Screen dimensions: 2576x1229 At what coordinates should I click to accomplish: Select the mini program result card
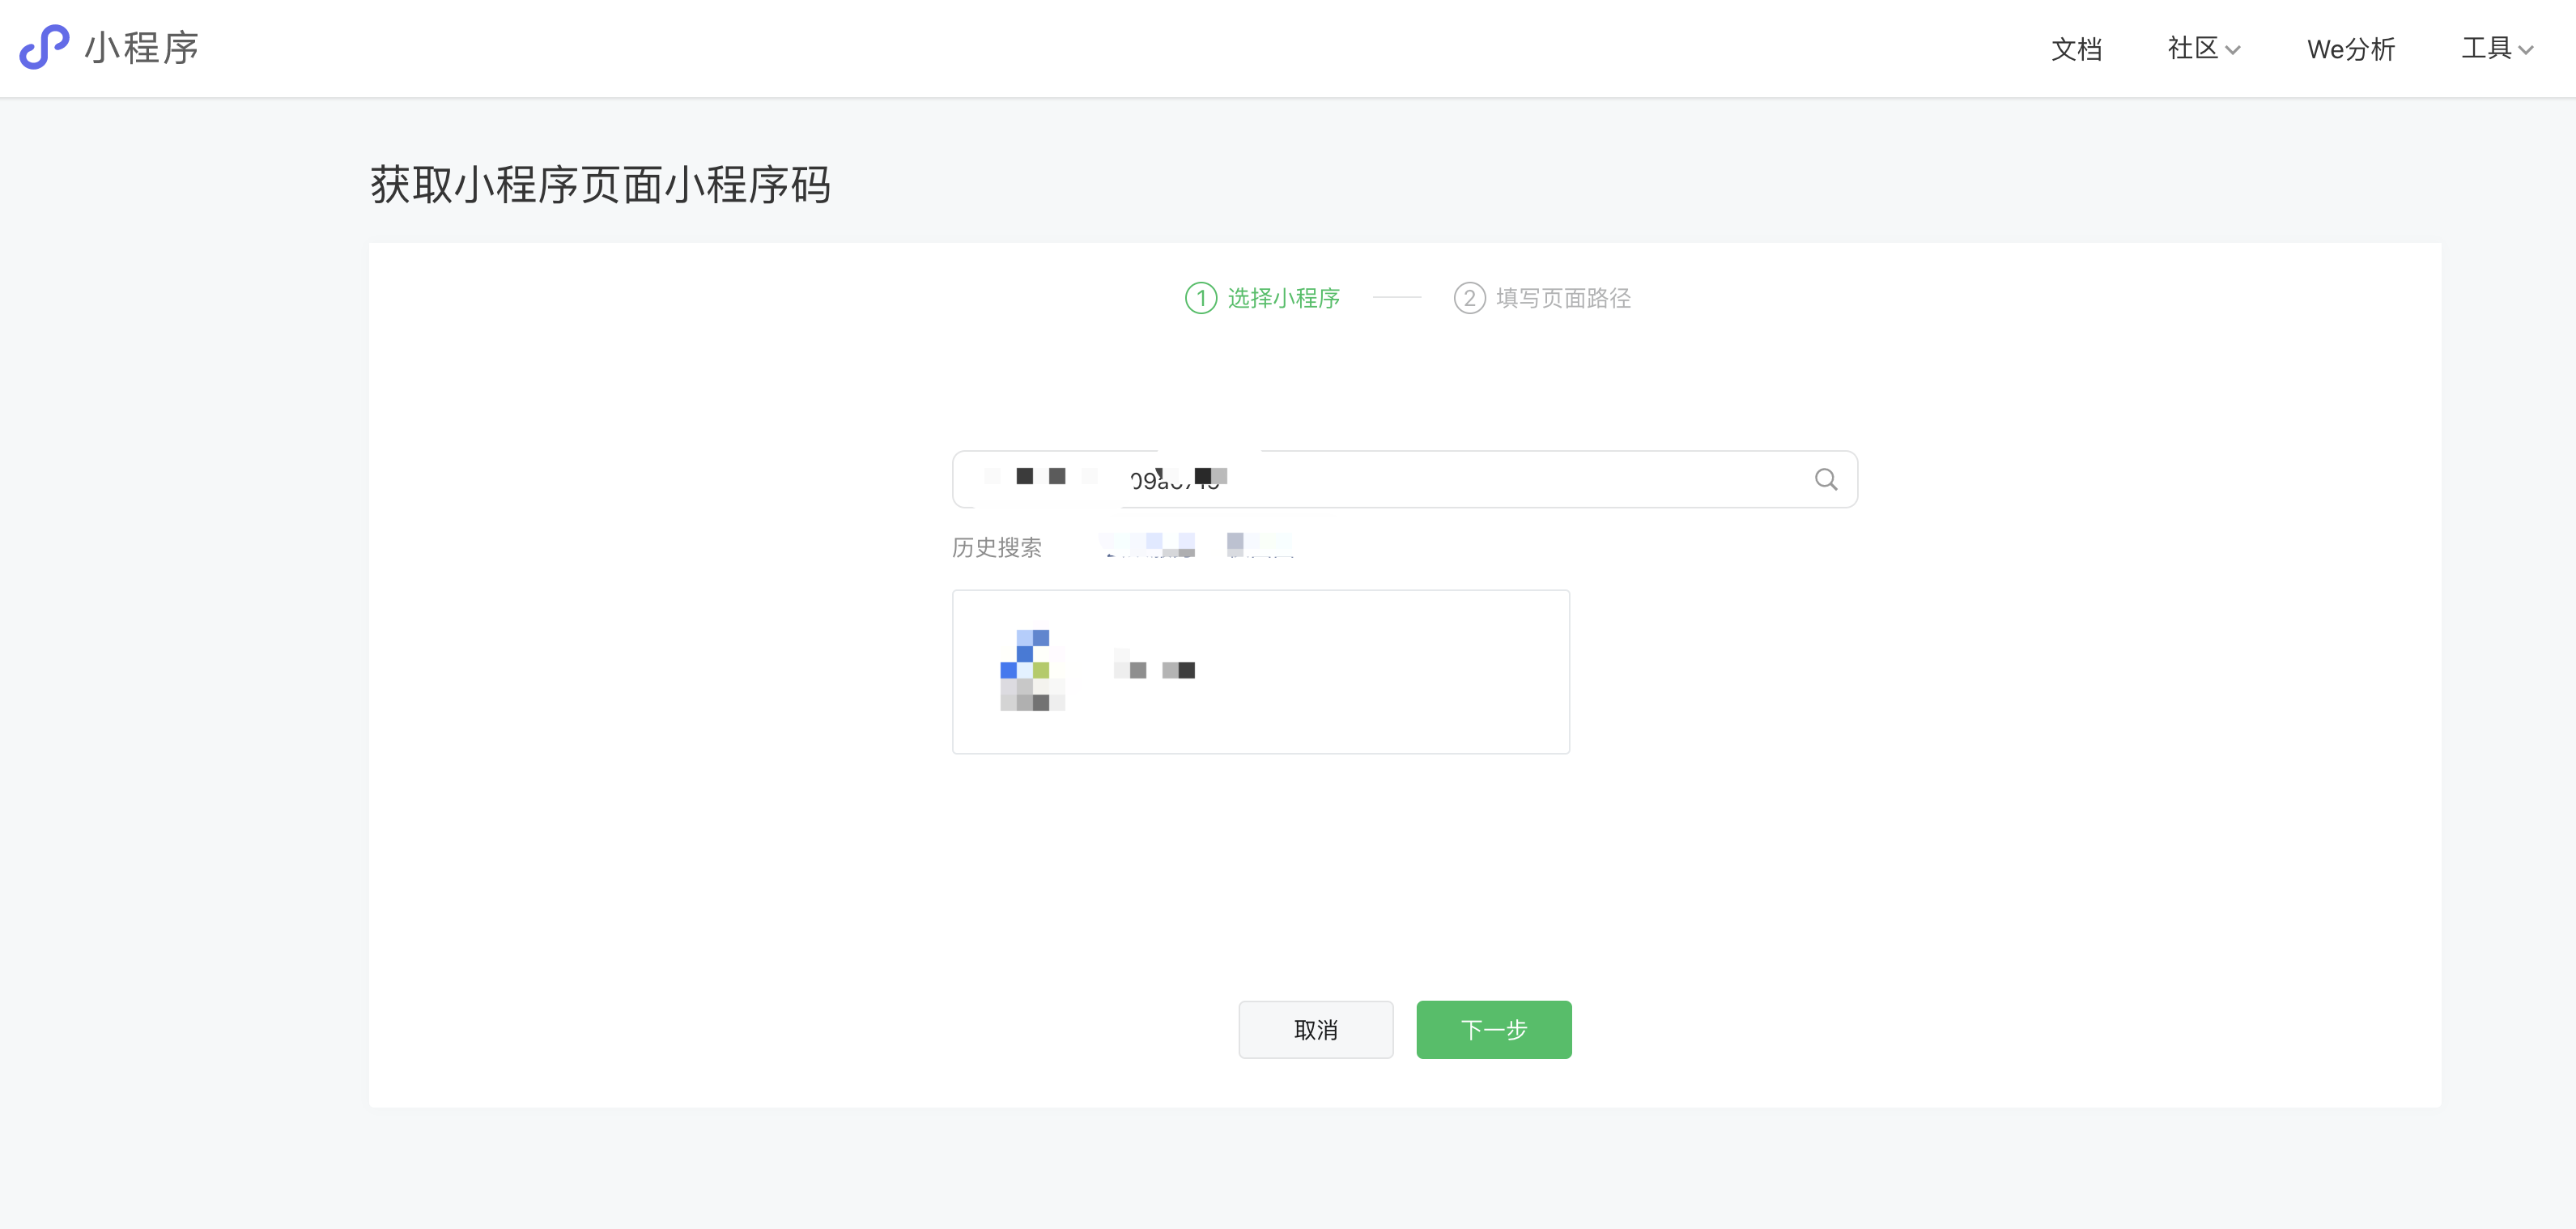coord(1260,671)
